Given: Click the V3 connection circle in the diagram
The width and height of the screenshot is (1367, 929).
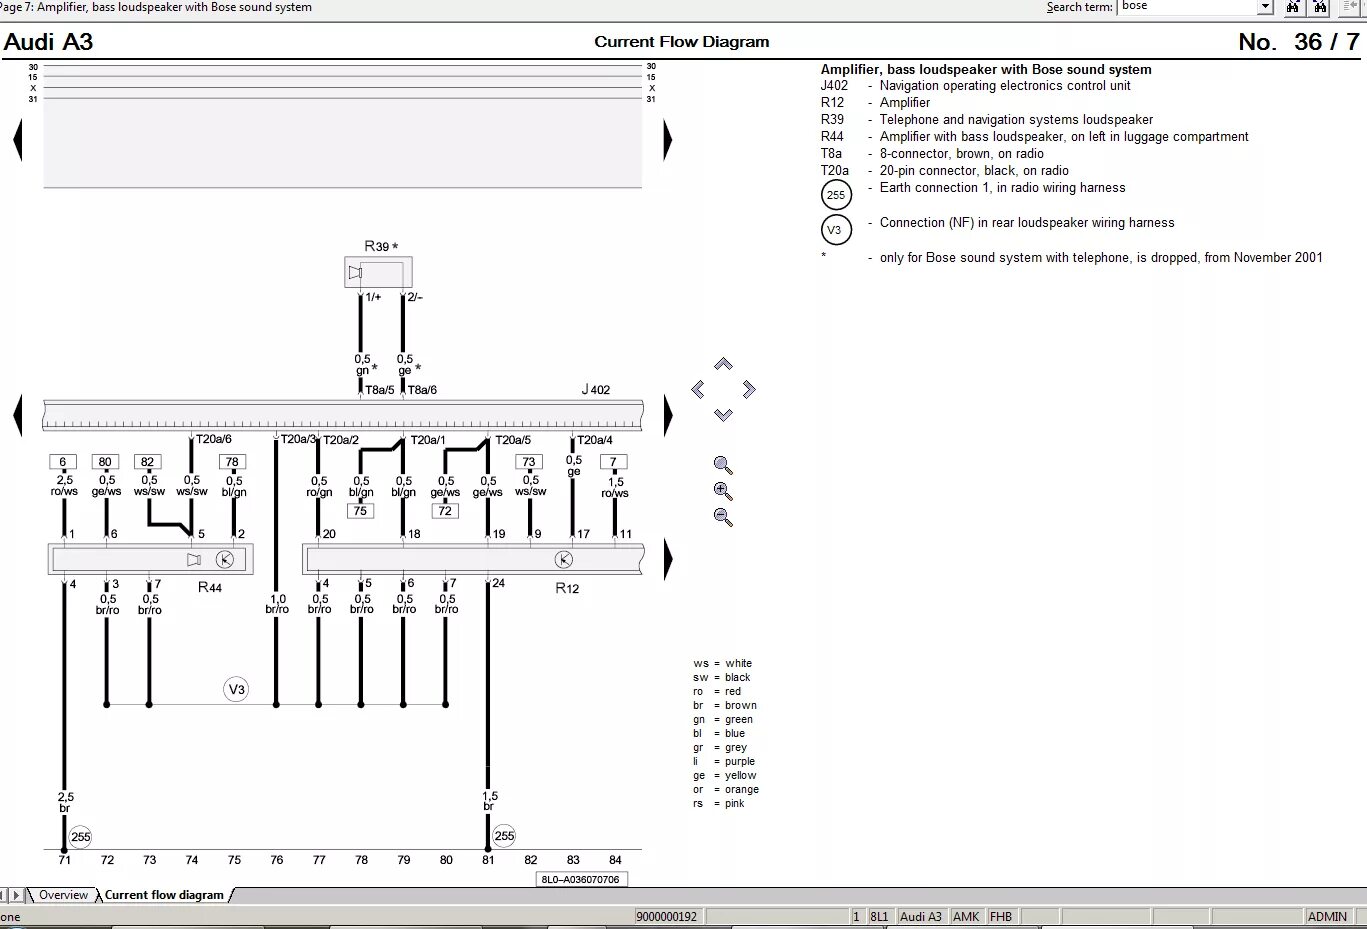Looking at the screenshot, I should (x=236, y=689).
